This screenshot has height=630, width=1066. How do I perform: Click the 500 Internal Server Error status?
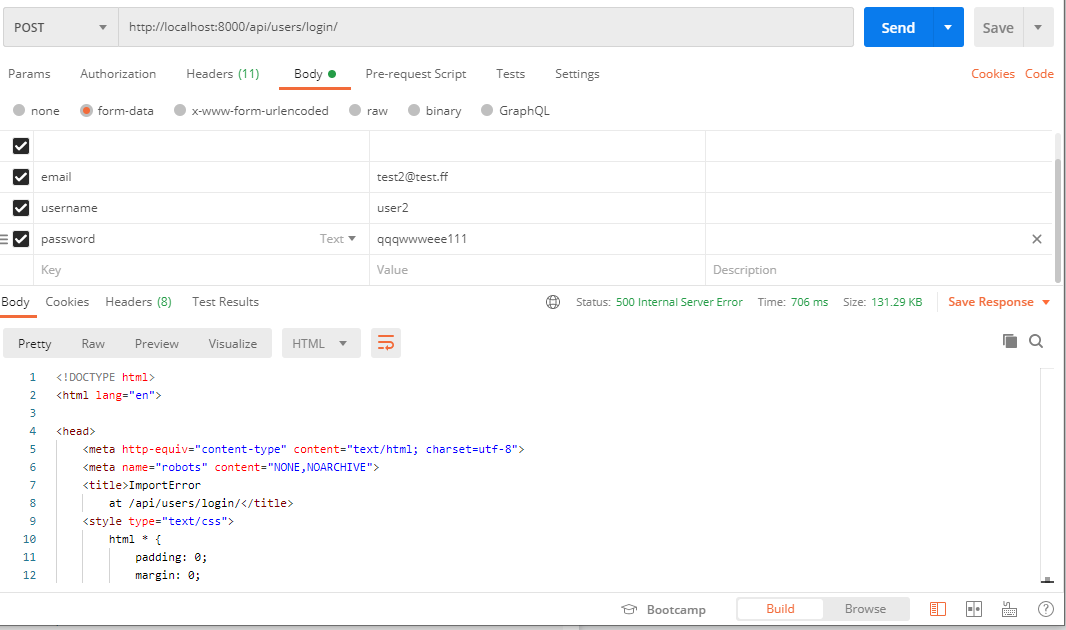pos(679,302)
